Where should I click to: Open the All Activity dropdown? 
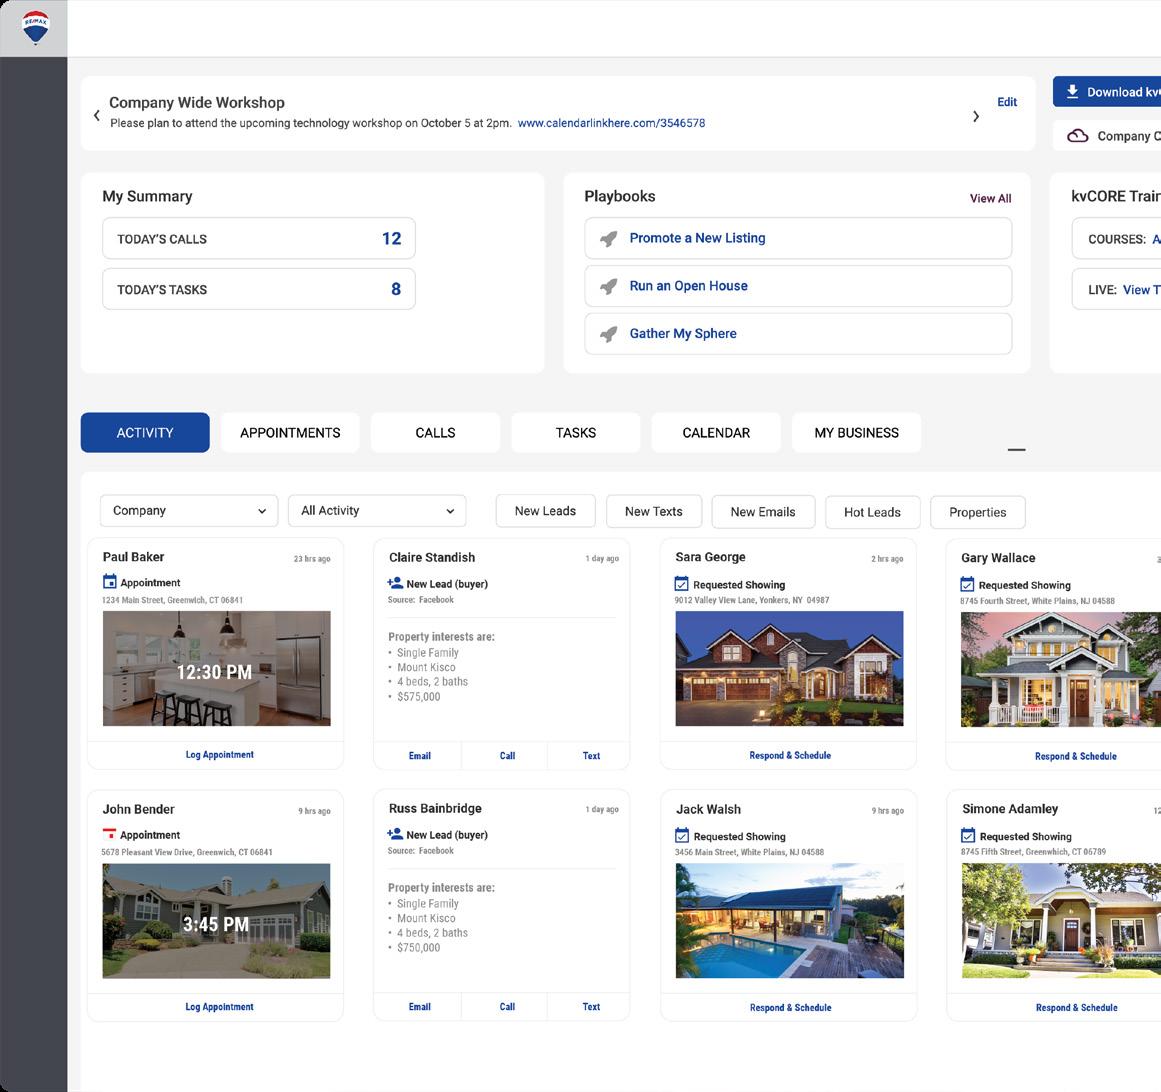[377, 511]
